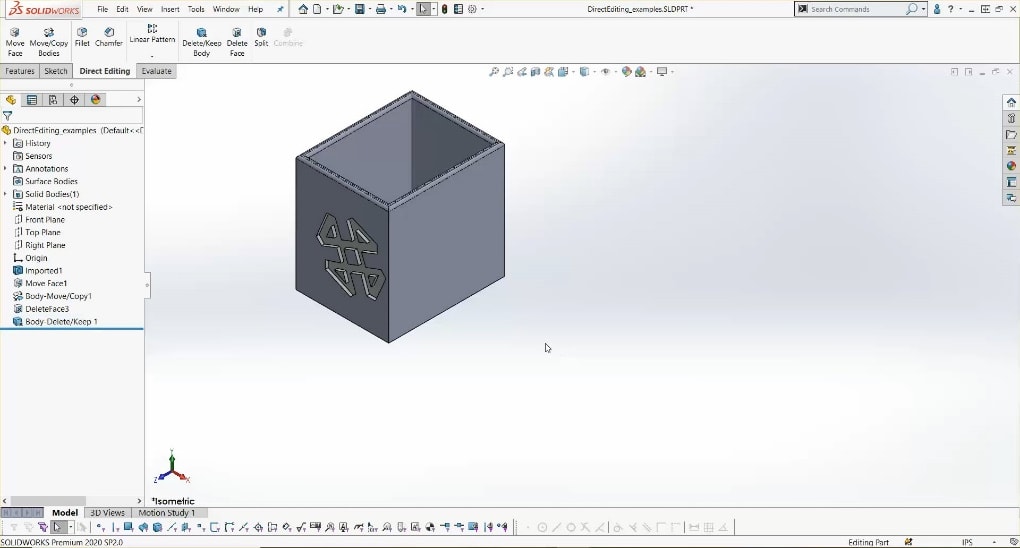Click the filter funnel in feature tree

pyautogui.click(x=8, y=115)
